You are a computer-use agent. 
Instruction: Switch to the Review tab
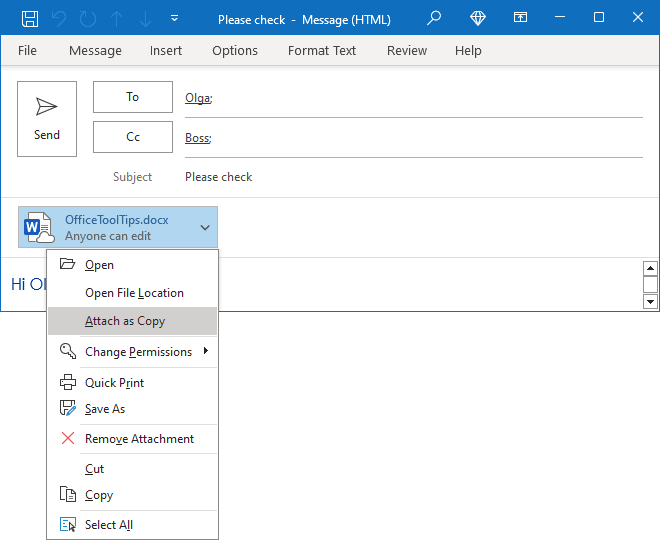click(407, 51)
